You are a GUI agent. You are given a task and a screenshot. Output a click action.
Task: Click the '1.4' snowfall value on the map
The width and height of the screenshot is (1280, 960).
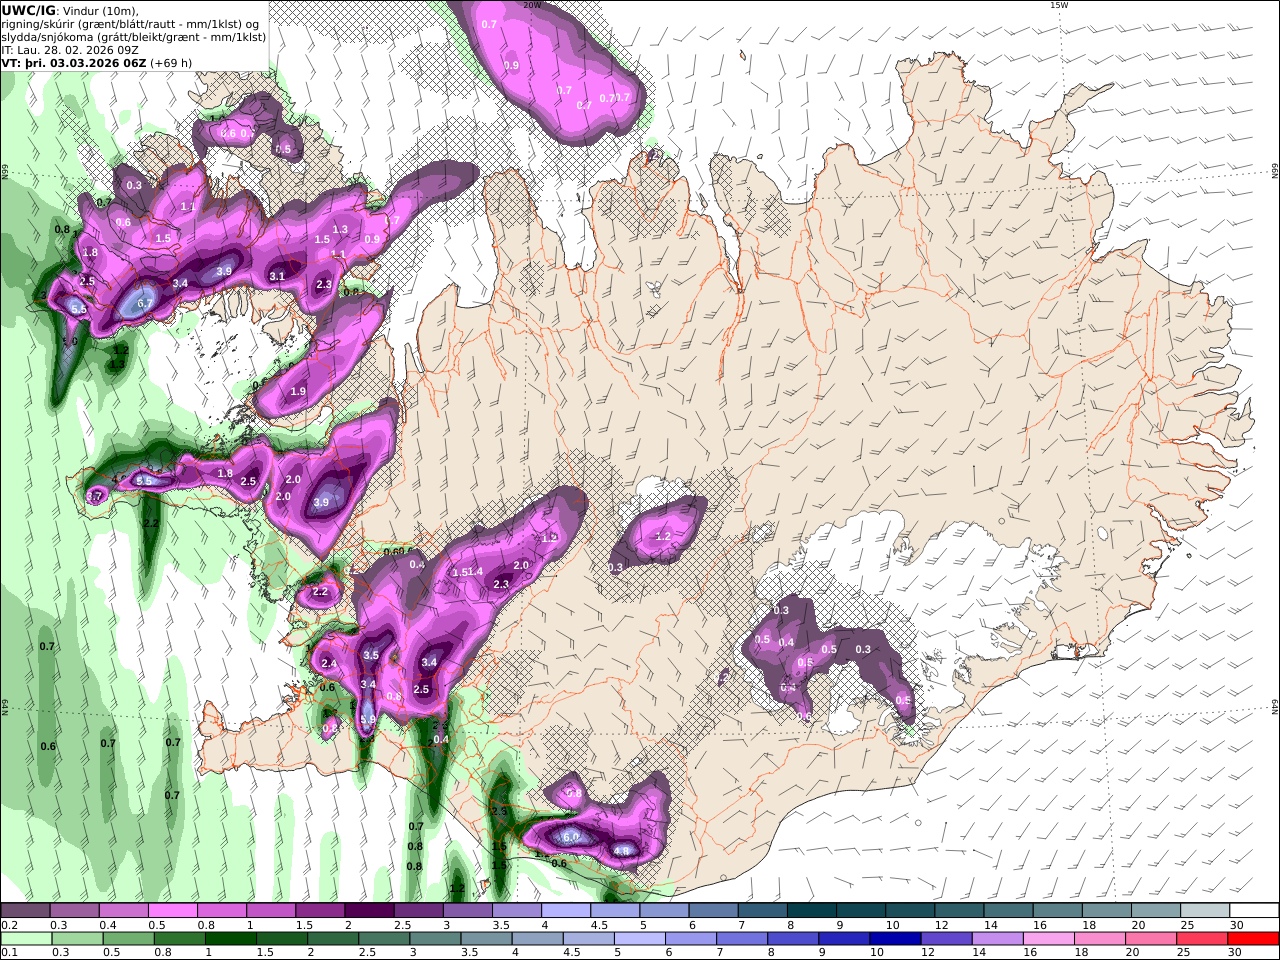[x=476, y=572]
